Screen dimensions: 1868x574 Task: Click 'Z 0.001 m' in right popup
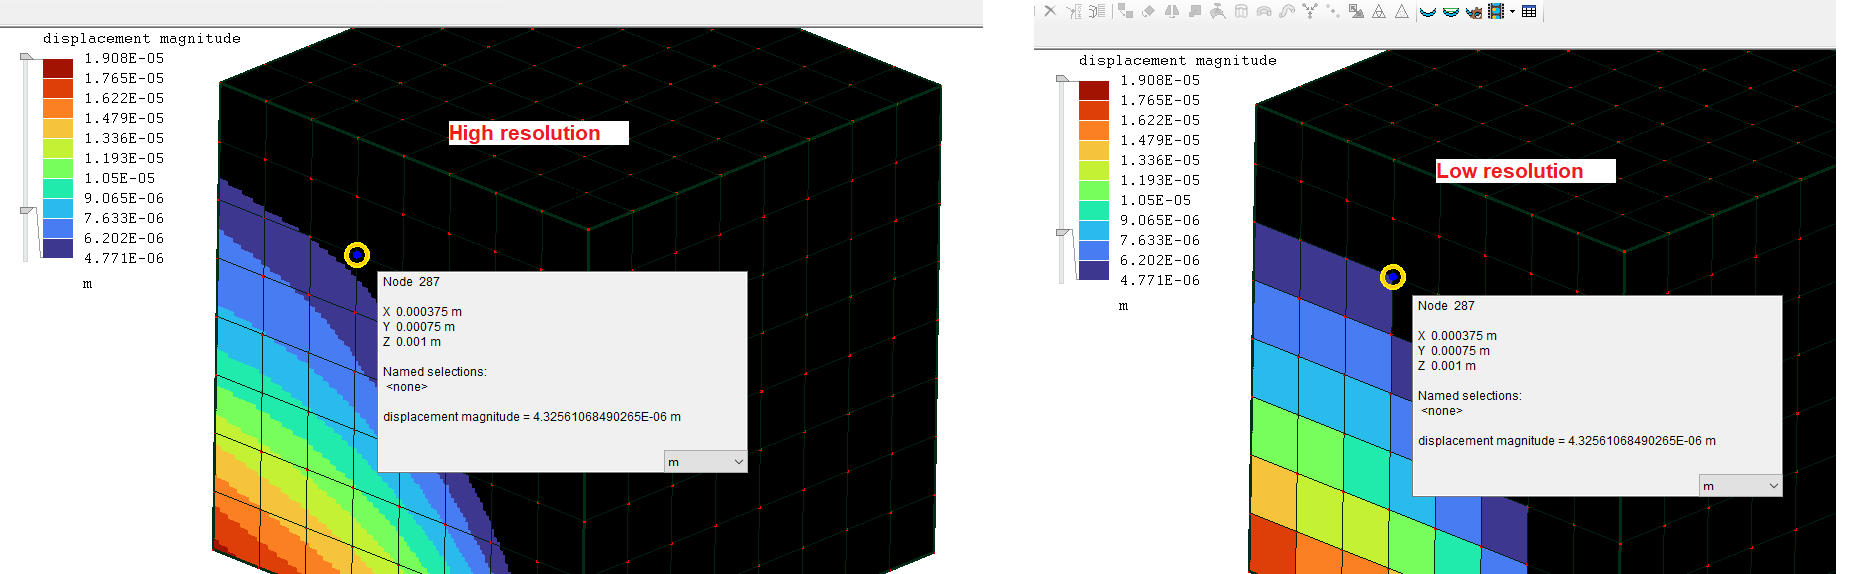1447,366
